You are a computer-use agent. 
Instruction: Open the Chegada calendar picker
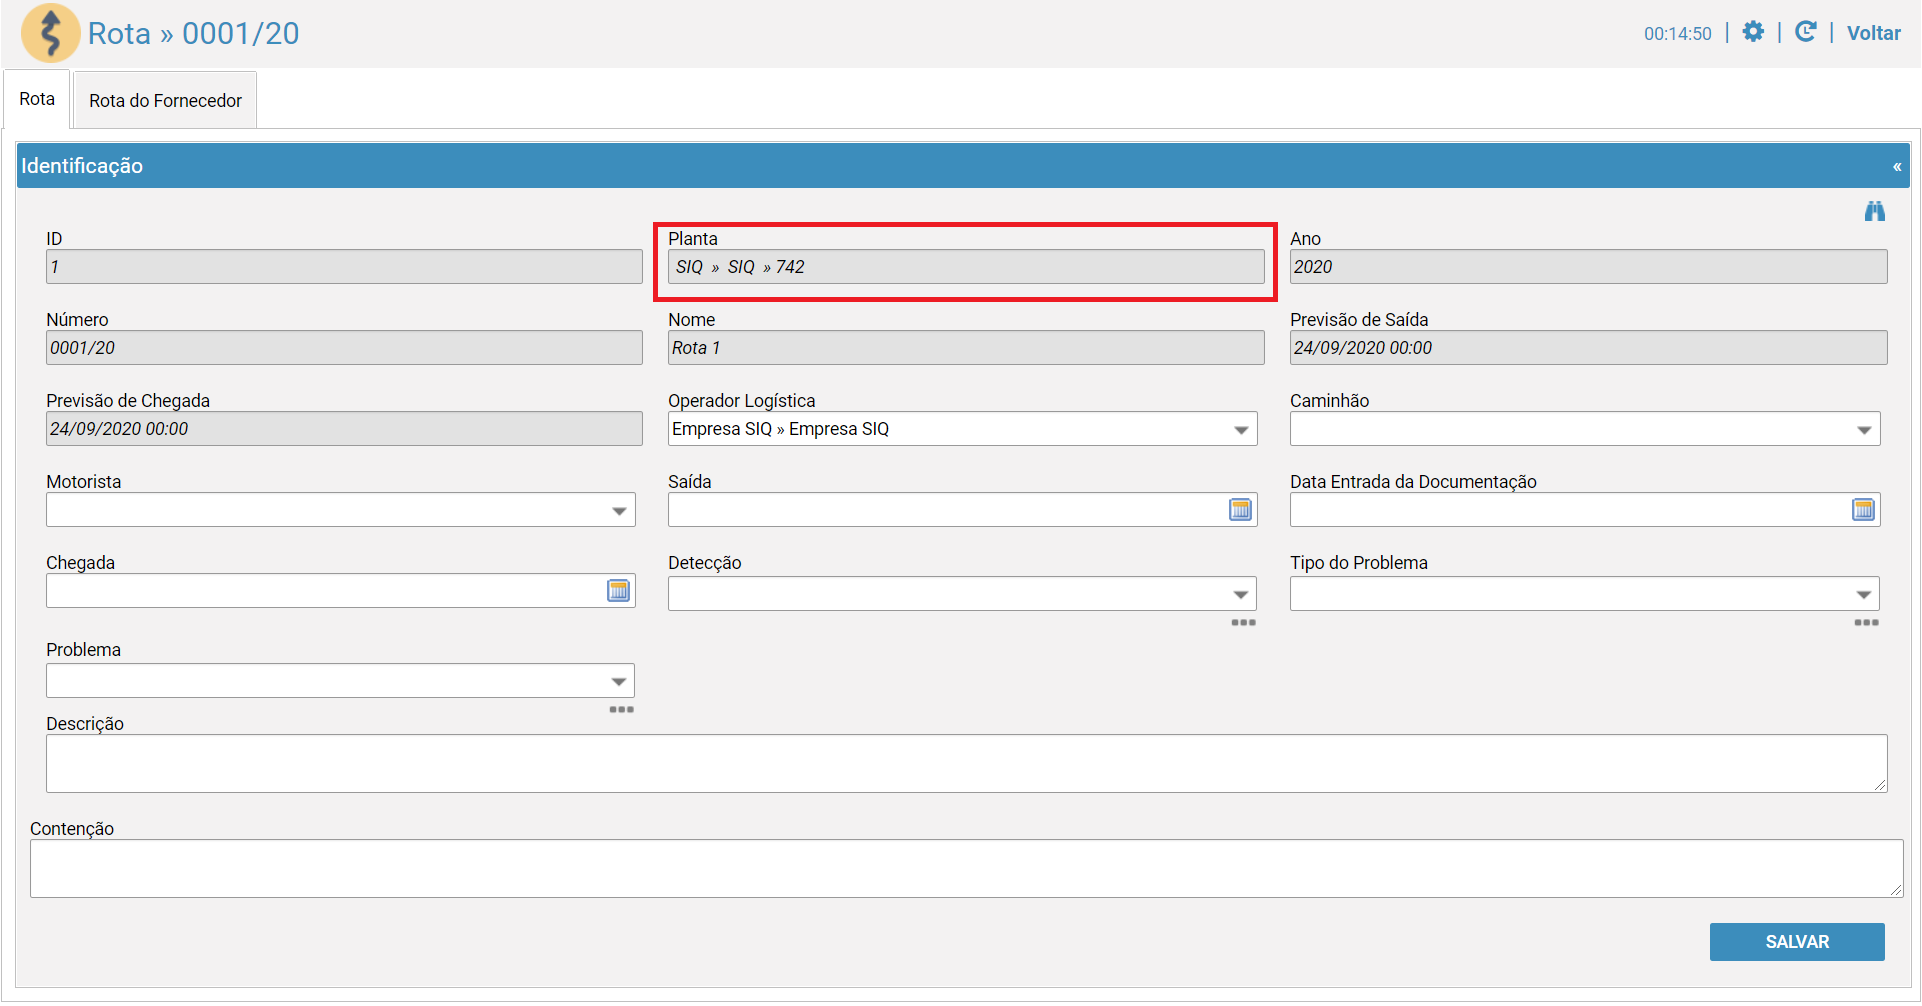pyautogui.click(x=618, y=591)
